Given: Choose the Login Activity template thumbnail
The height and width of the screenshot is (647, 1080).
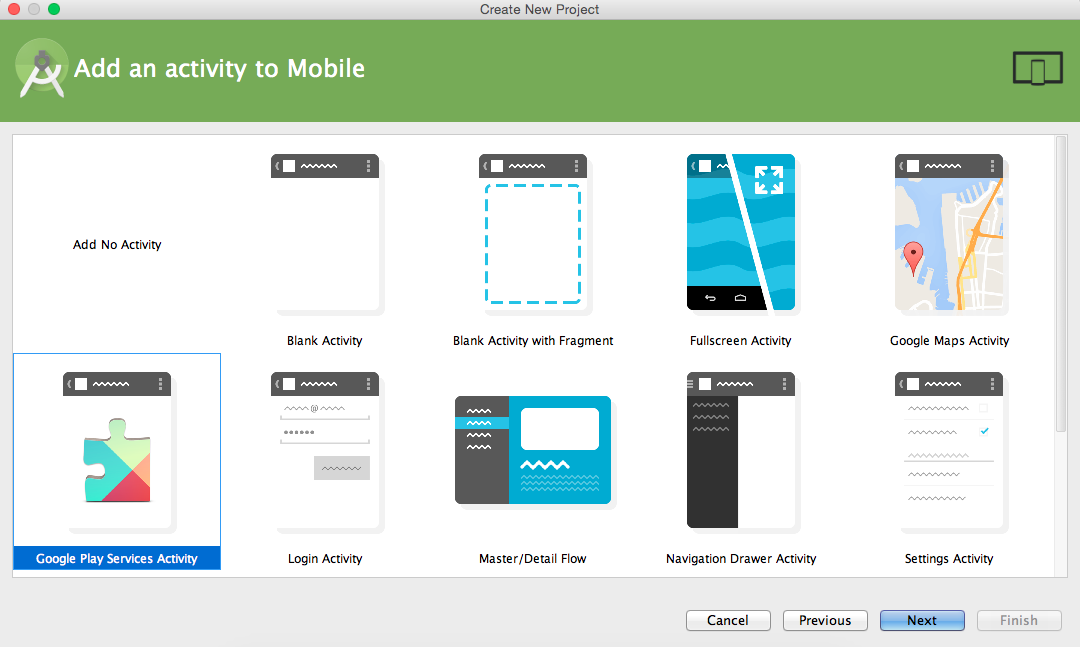Looking at the screenshot, I should 325,452.
